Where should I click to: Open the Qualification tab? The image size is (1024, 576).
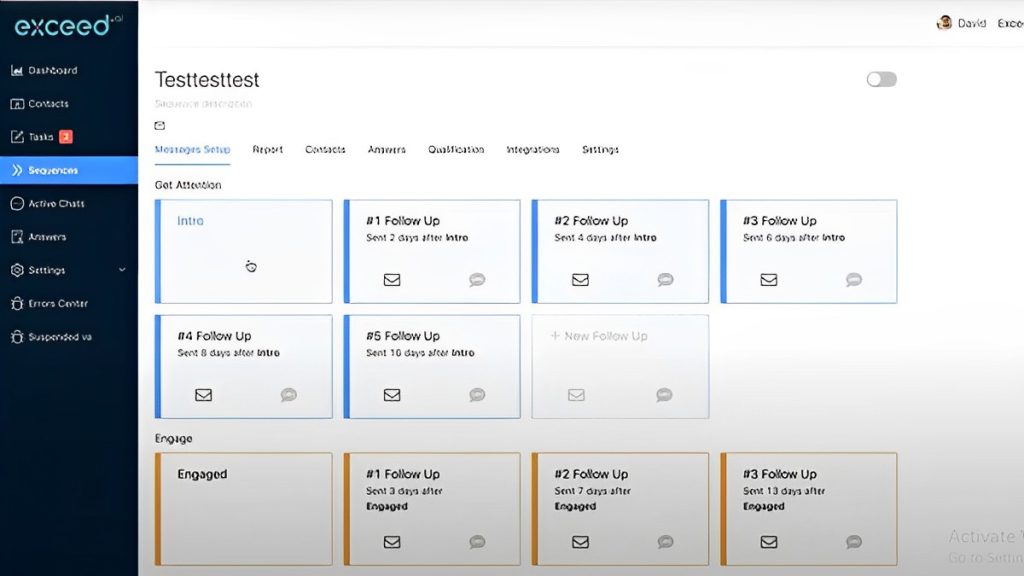coord(456,149)
